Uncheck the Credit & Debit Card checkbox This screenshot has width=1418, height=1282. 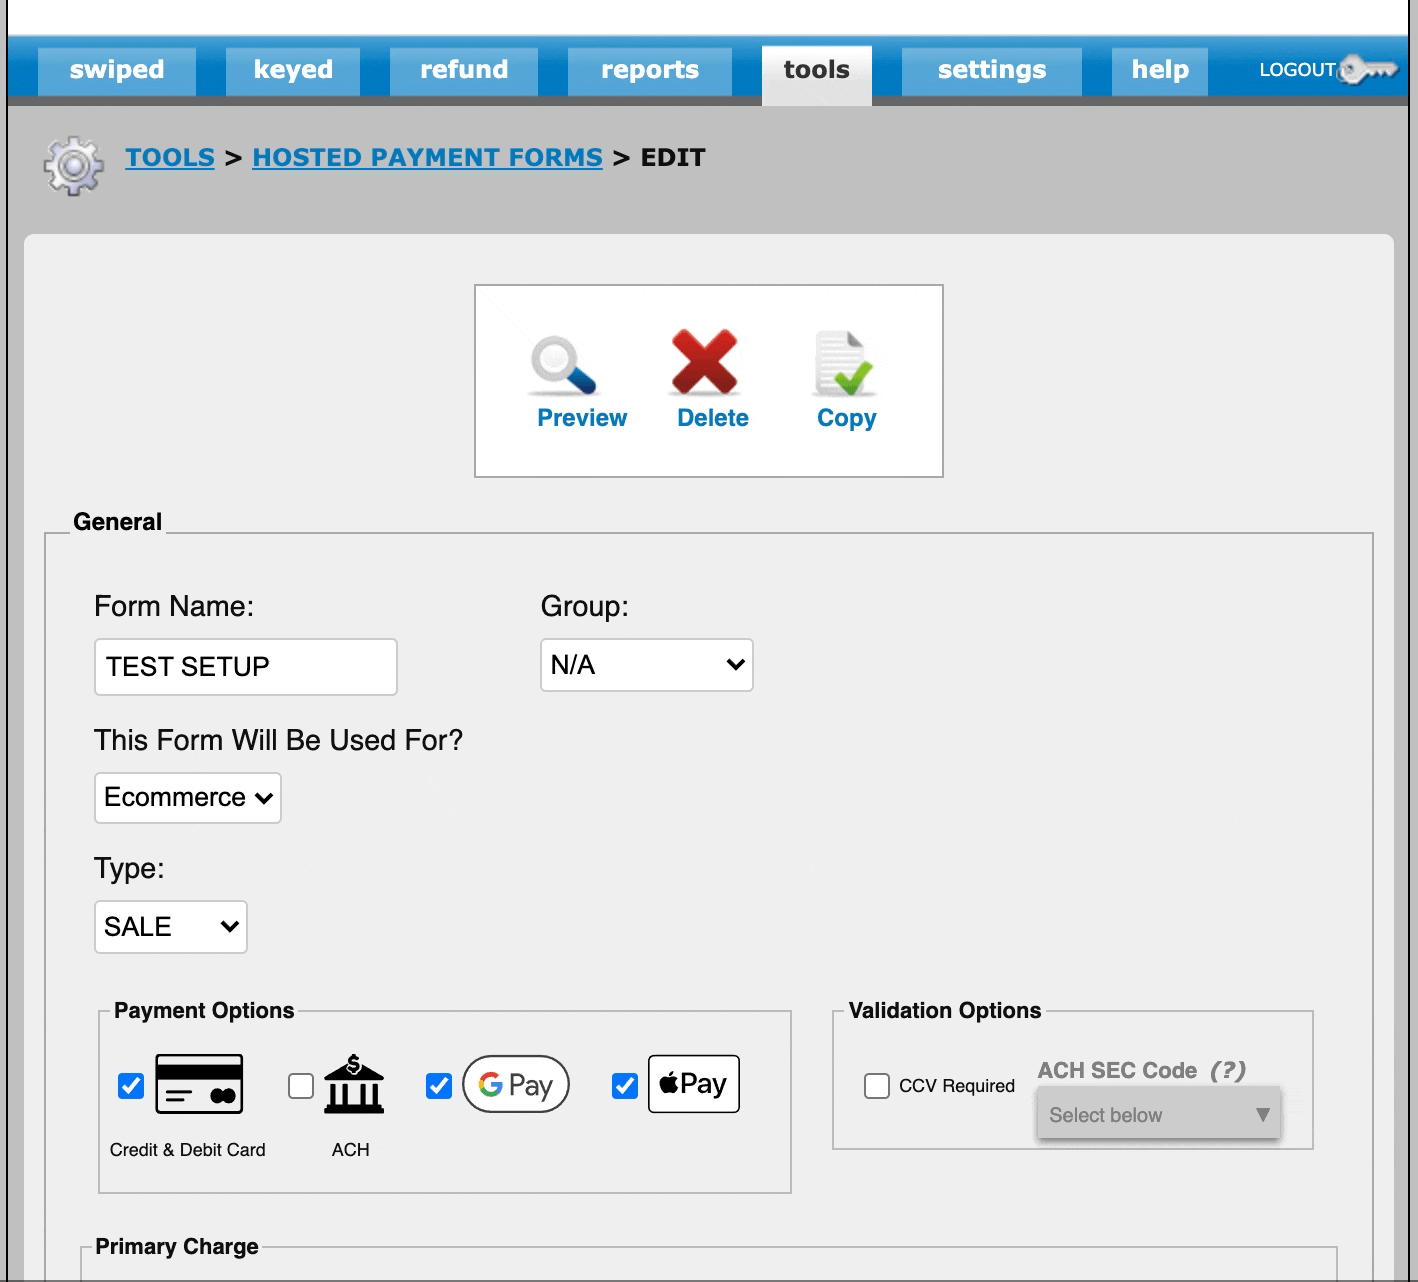131,1086
